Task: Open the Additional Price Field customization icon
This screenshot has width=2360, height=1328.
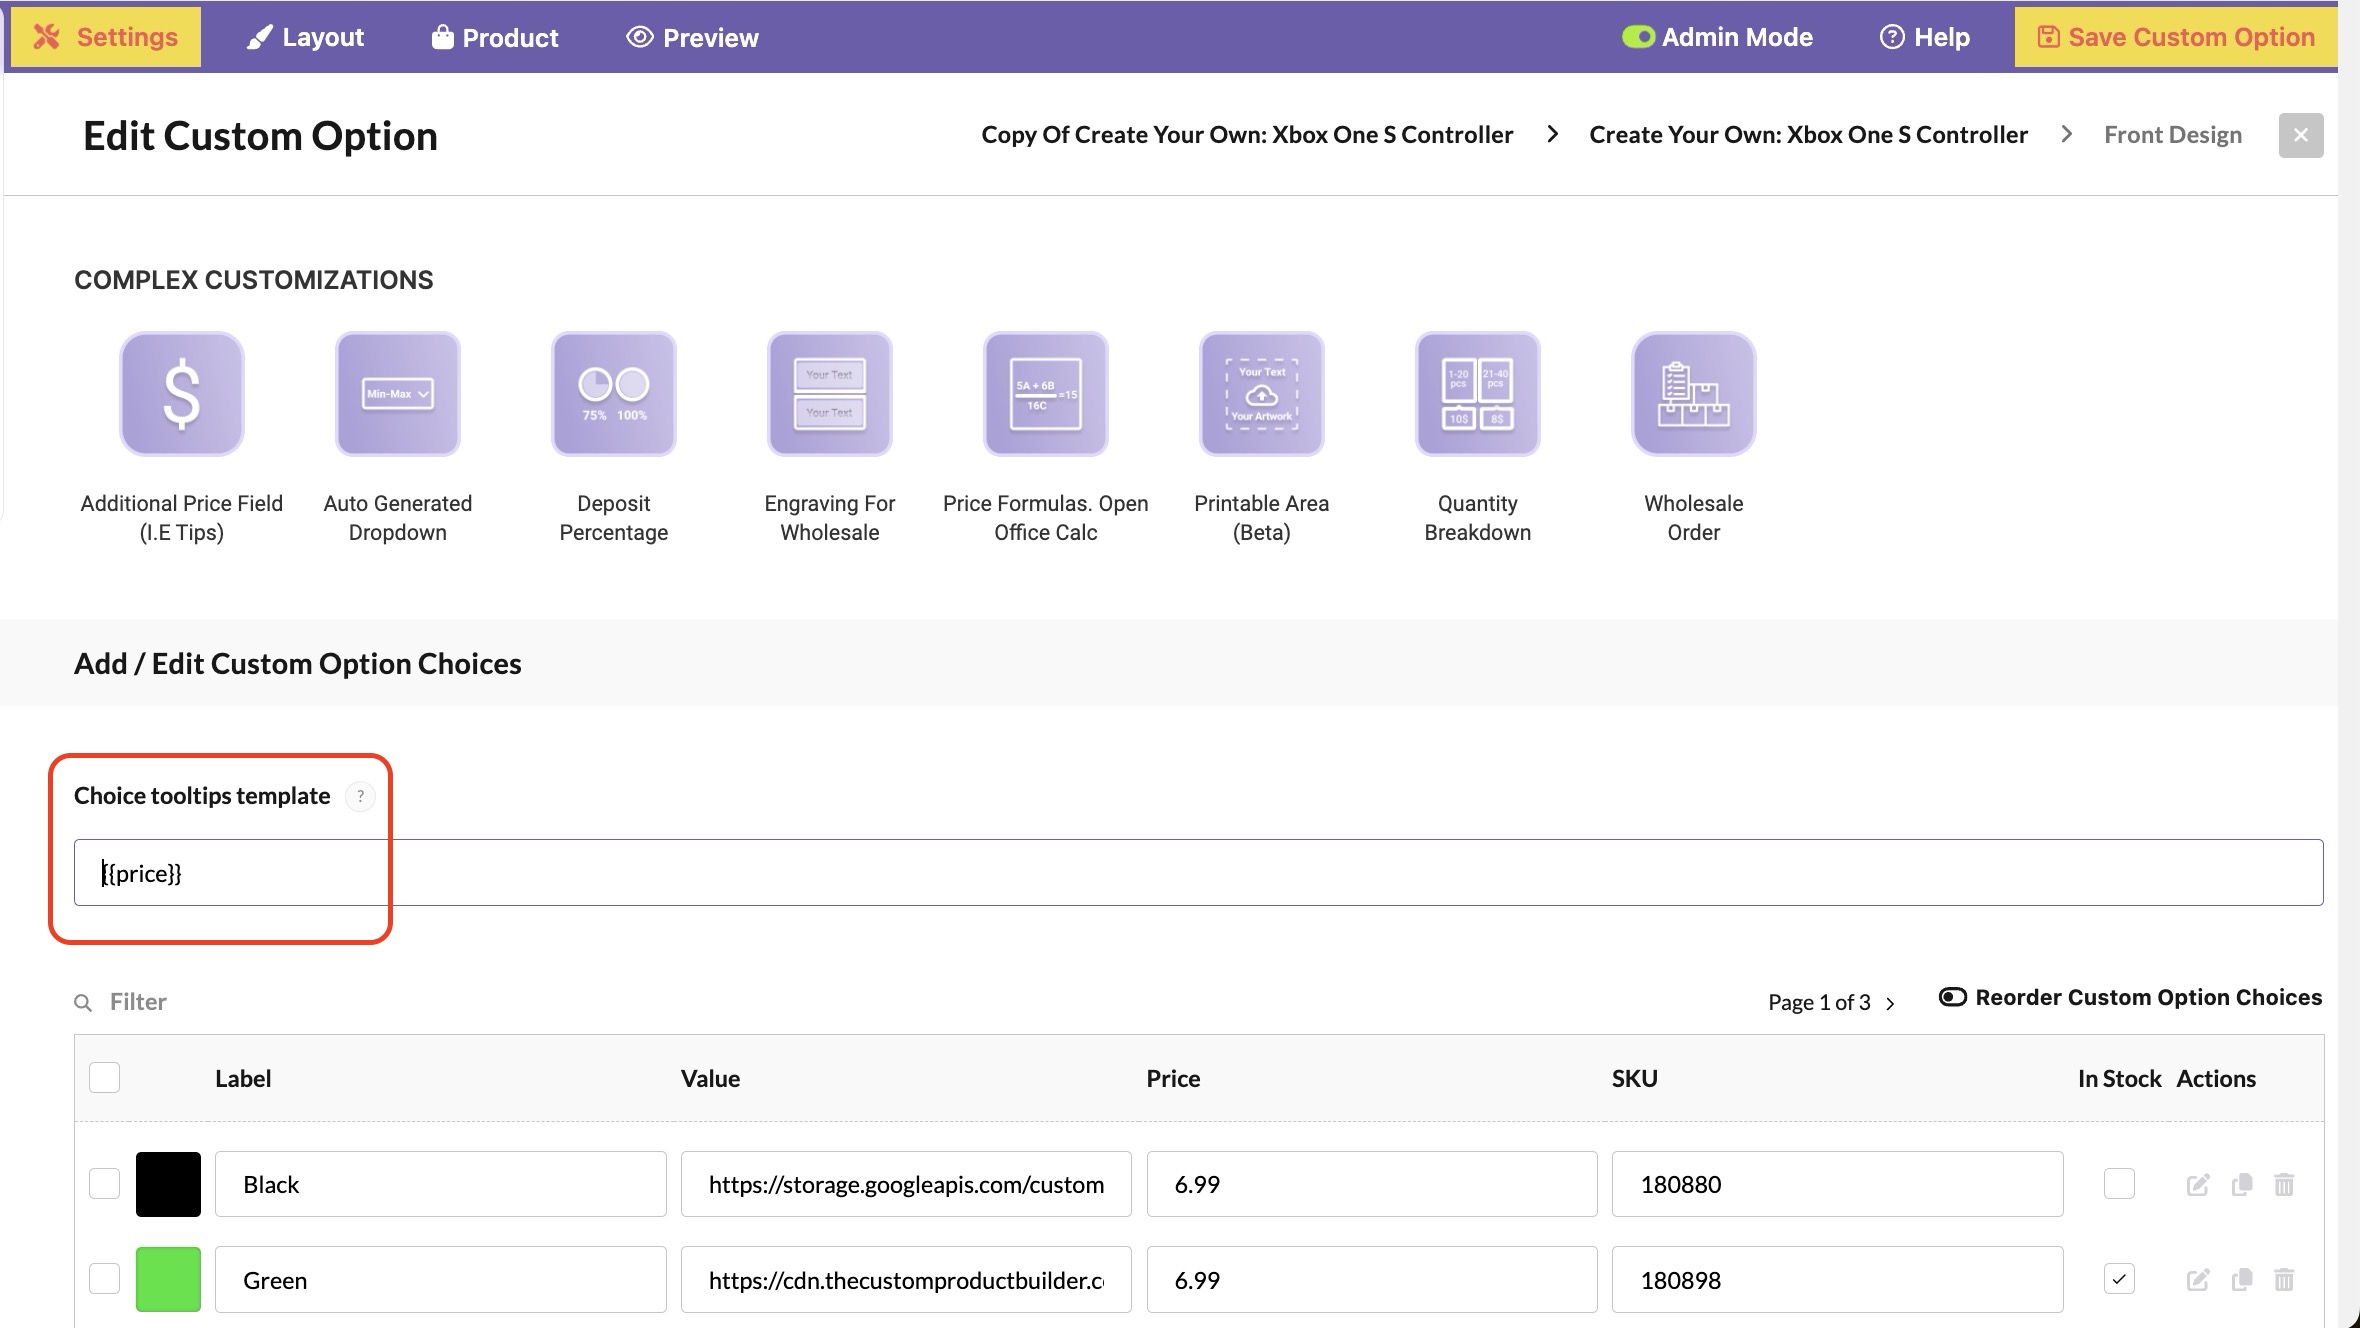Action: (x=182, y=394)
